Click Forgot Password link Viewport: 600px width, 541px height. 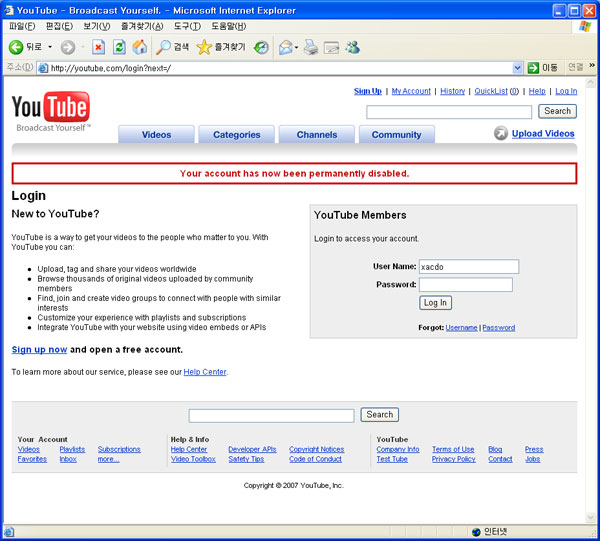(499, 328)
